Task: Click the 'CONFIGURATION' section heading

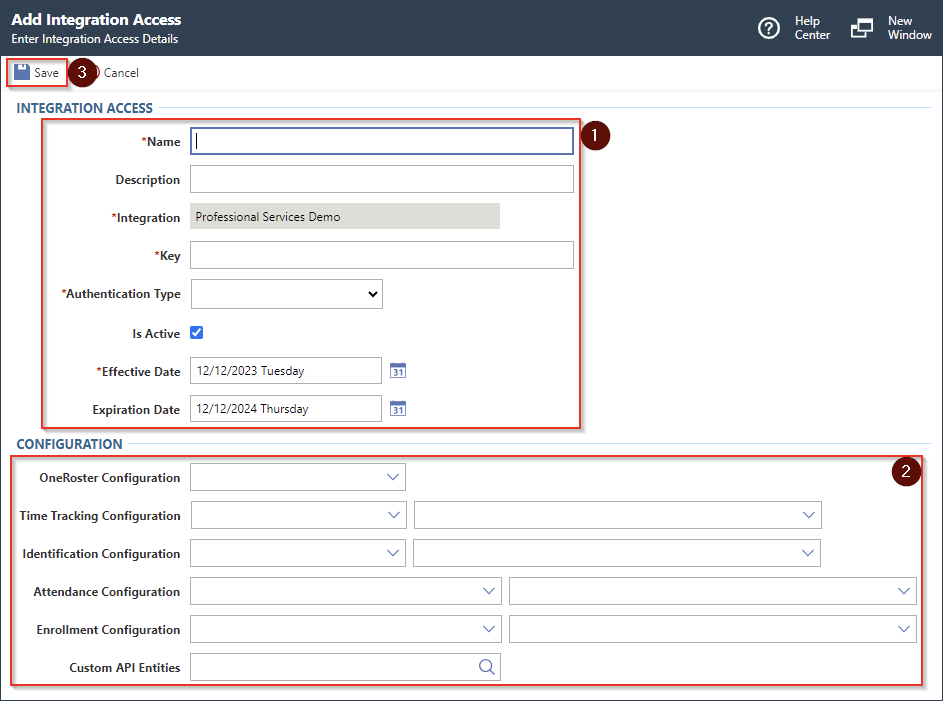Action: point(69,444)
